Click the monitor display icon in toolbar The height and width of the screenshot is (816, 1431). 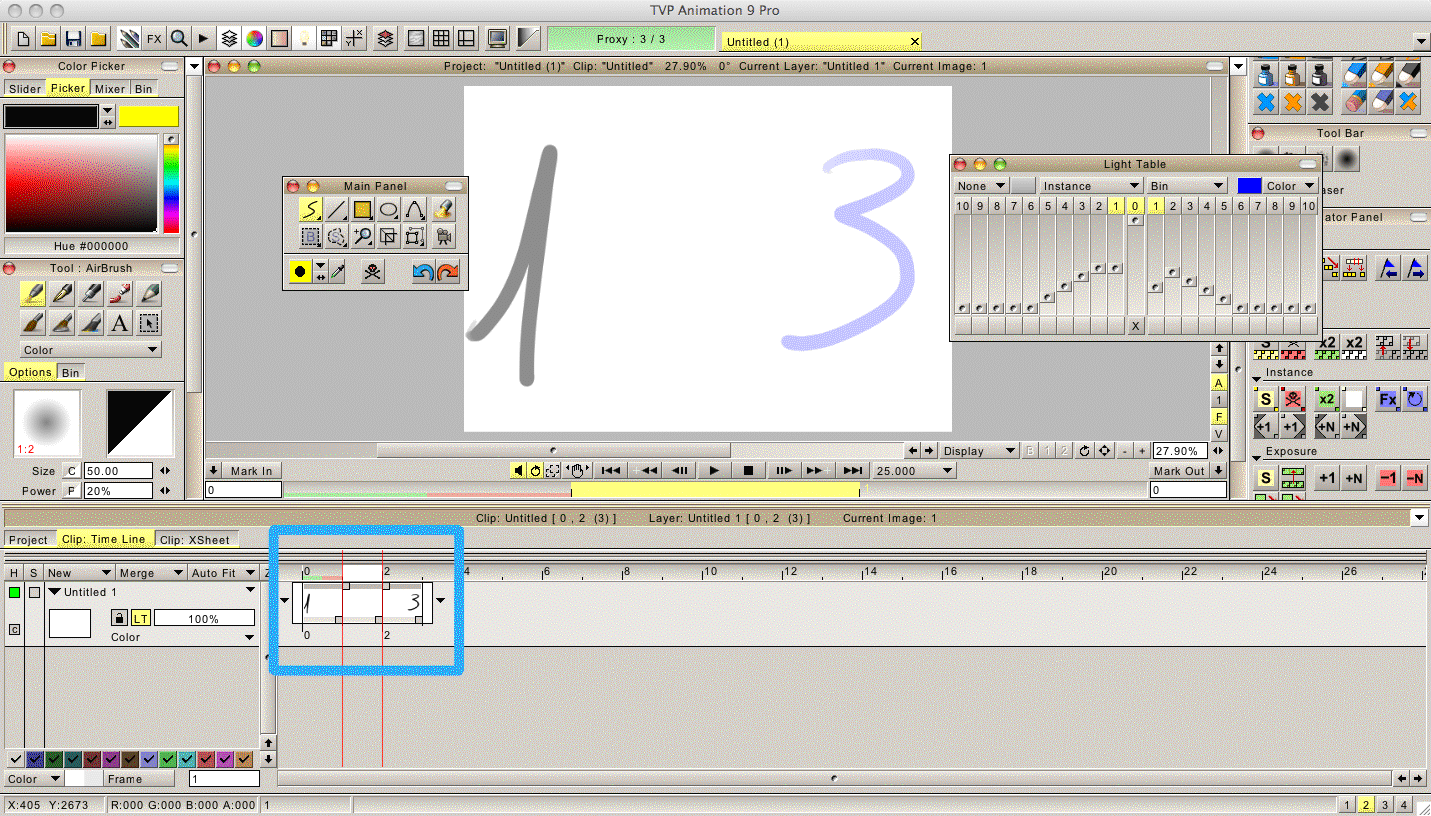point(497,39)
